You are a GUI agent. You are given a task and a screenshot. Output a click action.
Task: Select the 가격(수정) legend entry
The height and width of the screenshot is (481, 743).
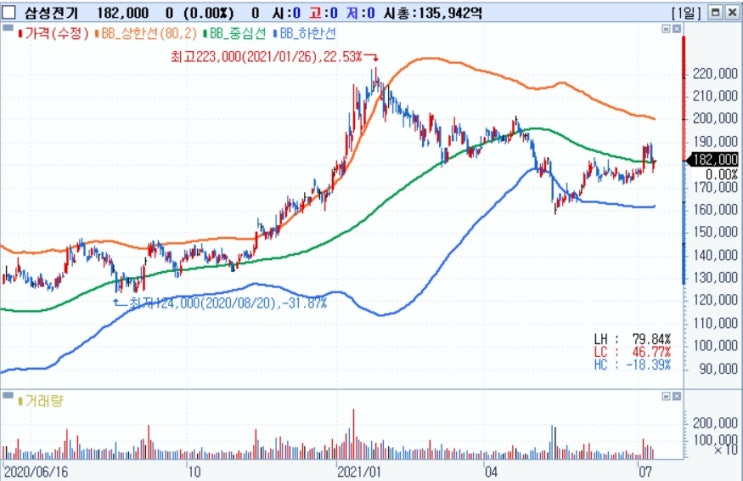[56, 34]
